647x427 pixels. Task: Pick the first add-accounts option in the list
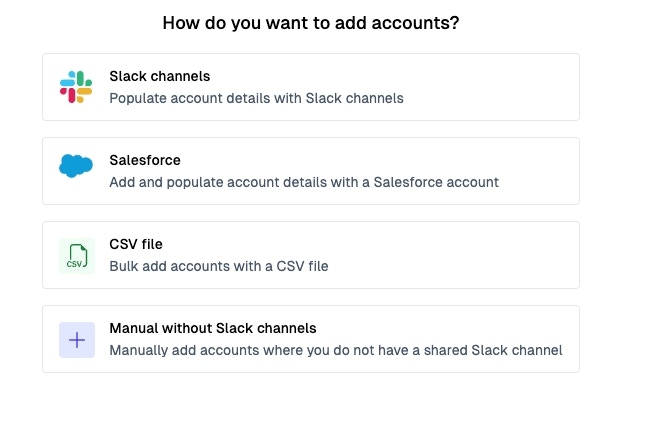click(x=310, y=87)
